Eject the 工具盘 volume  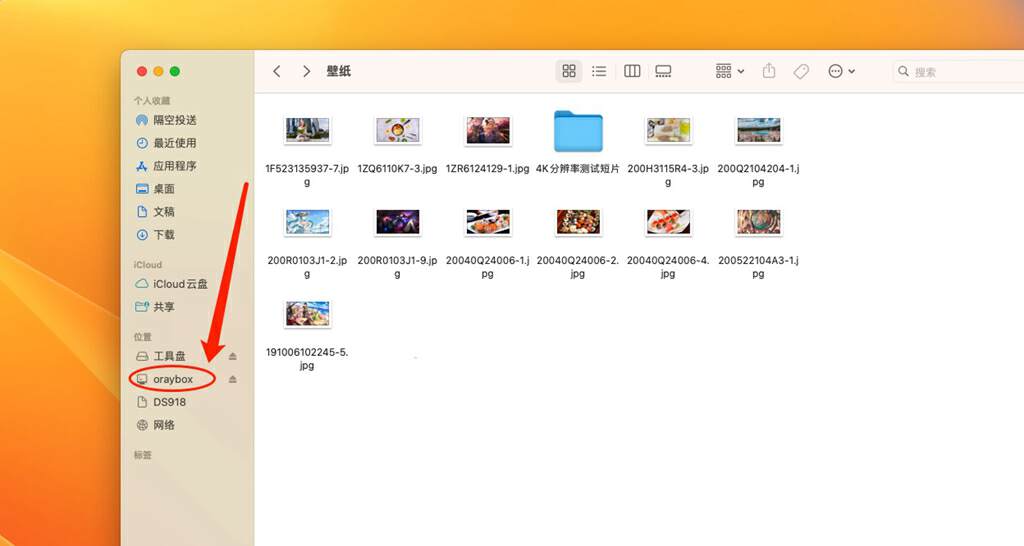[233, 356]
